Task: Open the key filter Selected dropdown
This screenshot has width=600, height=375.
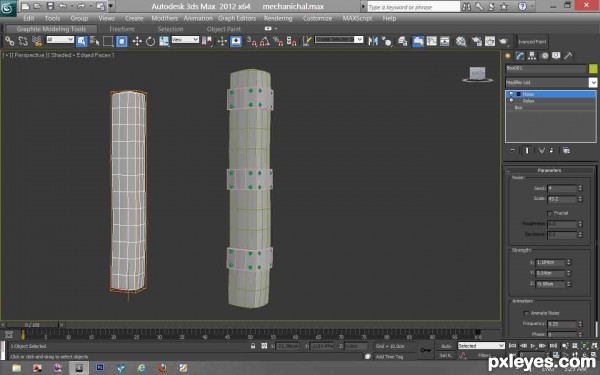Action: click(481, 346)
